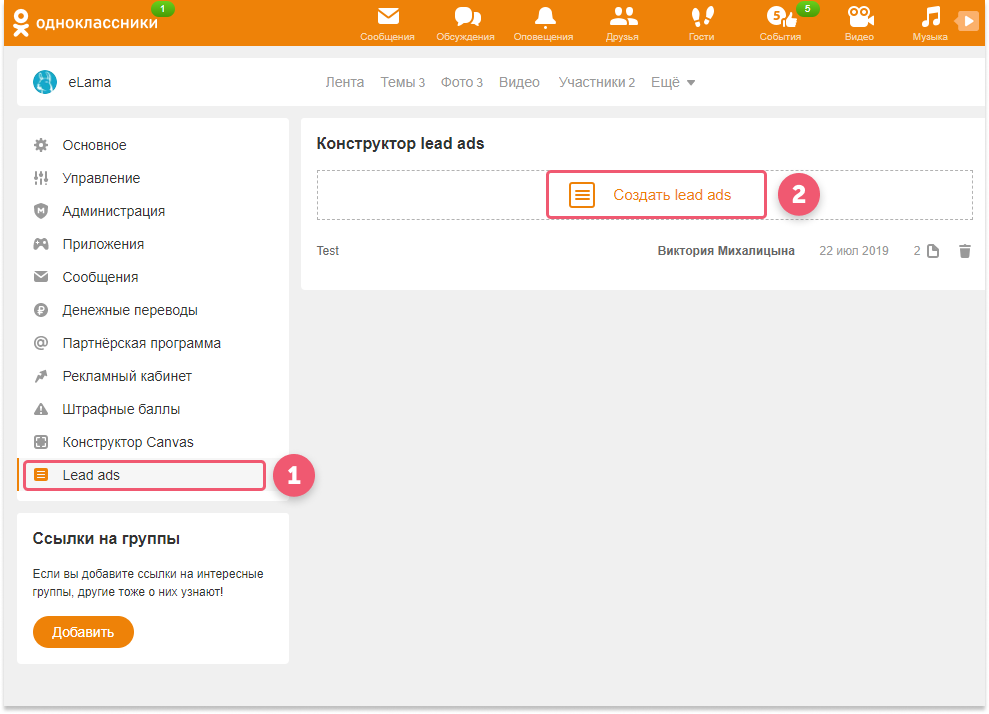Click the Оповещения bell icon

click(543, 17)
